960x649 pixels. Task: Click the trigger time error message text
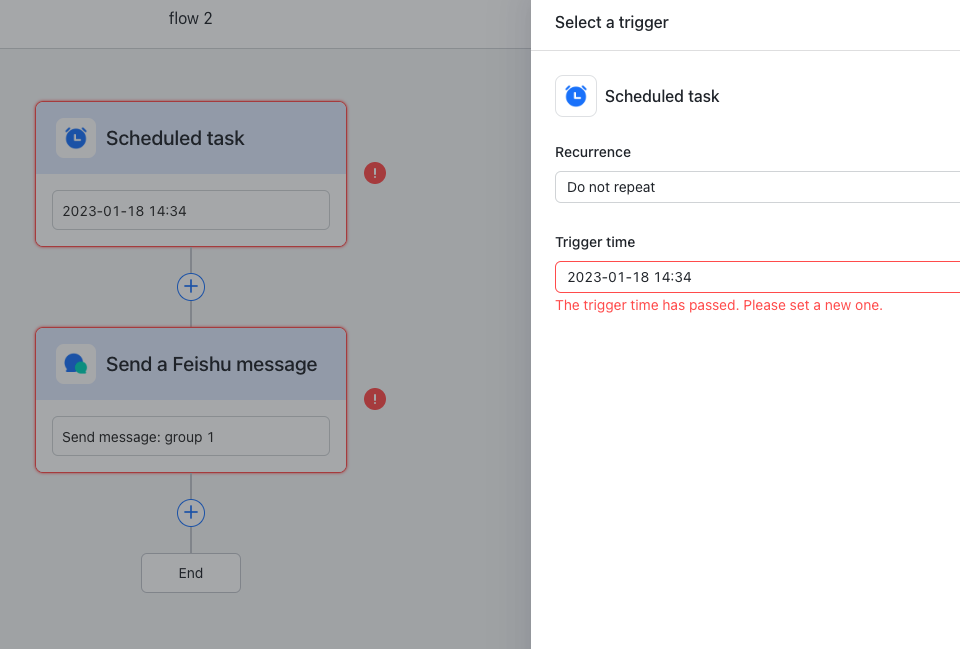pos(718,305)
